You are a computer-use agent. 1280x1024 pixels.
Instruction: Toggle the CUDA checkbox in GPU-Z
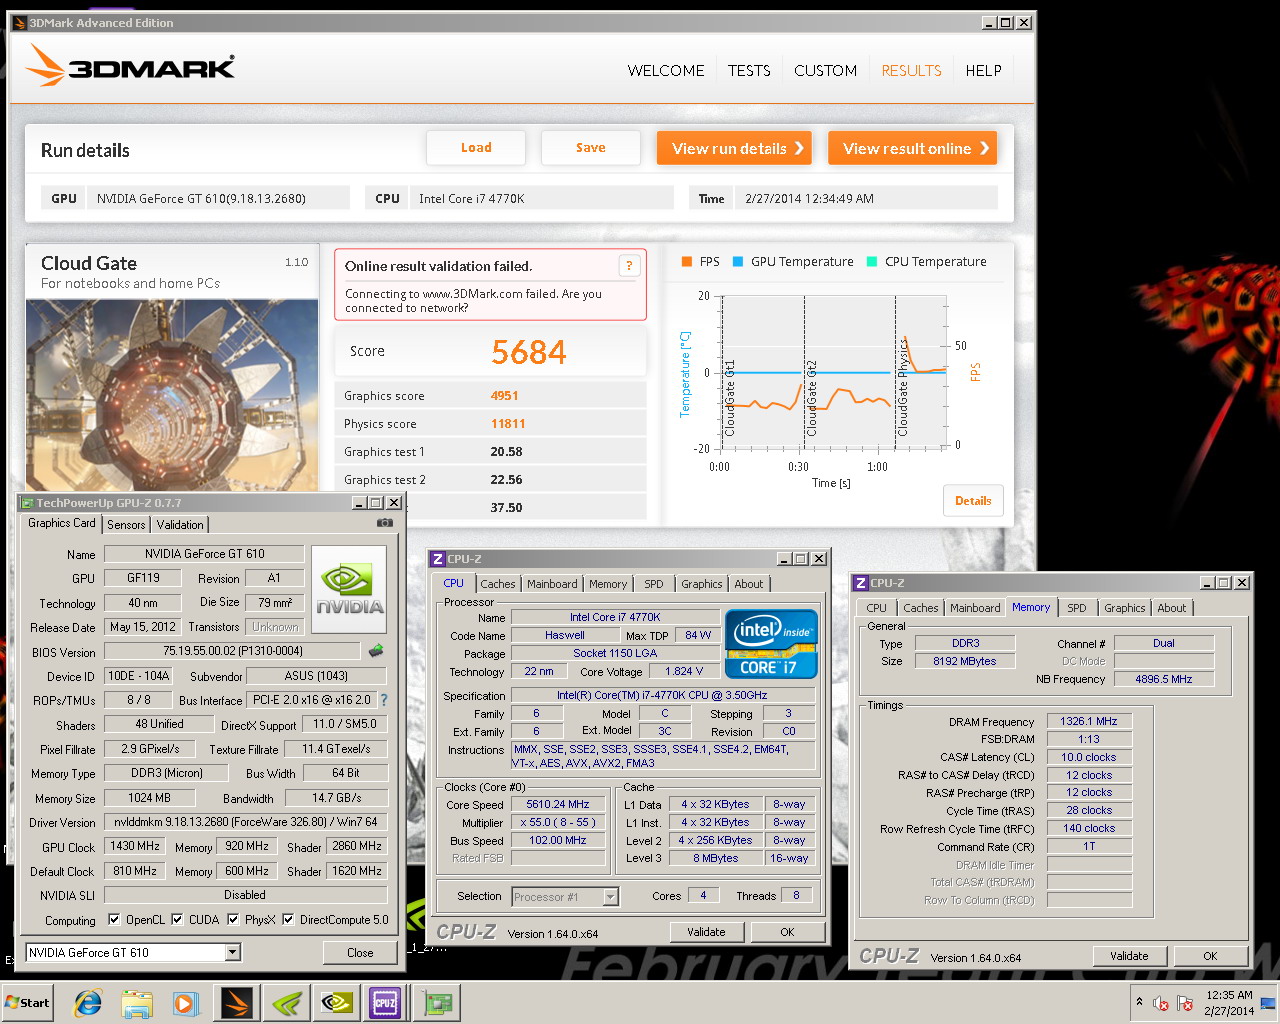point(177,920)
